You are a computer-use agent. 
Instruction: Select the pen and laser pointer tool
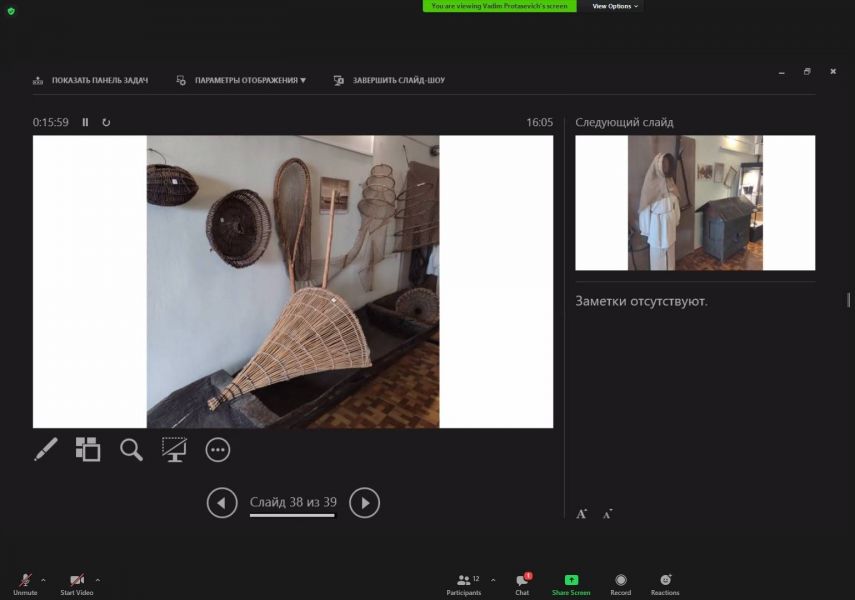[x=46, y=450]
